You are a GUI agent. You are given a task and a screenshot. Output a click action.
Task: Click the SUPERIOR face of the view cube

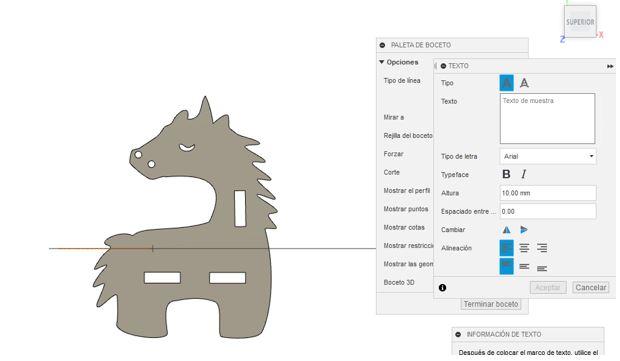580,22
